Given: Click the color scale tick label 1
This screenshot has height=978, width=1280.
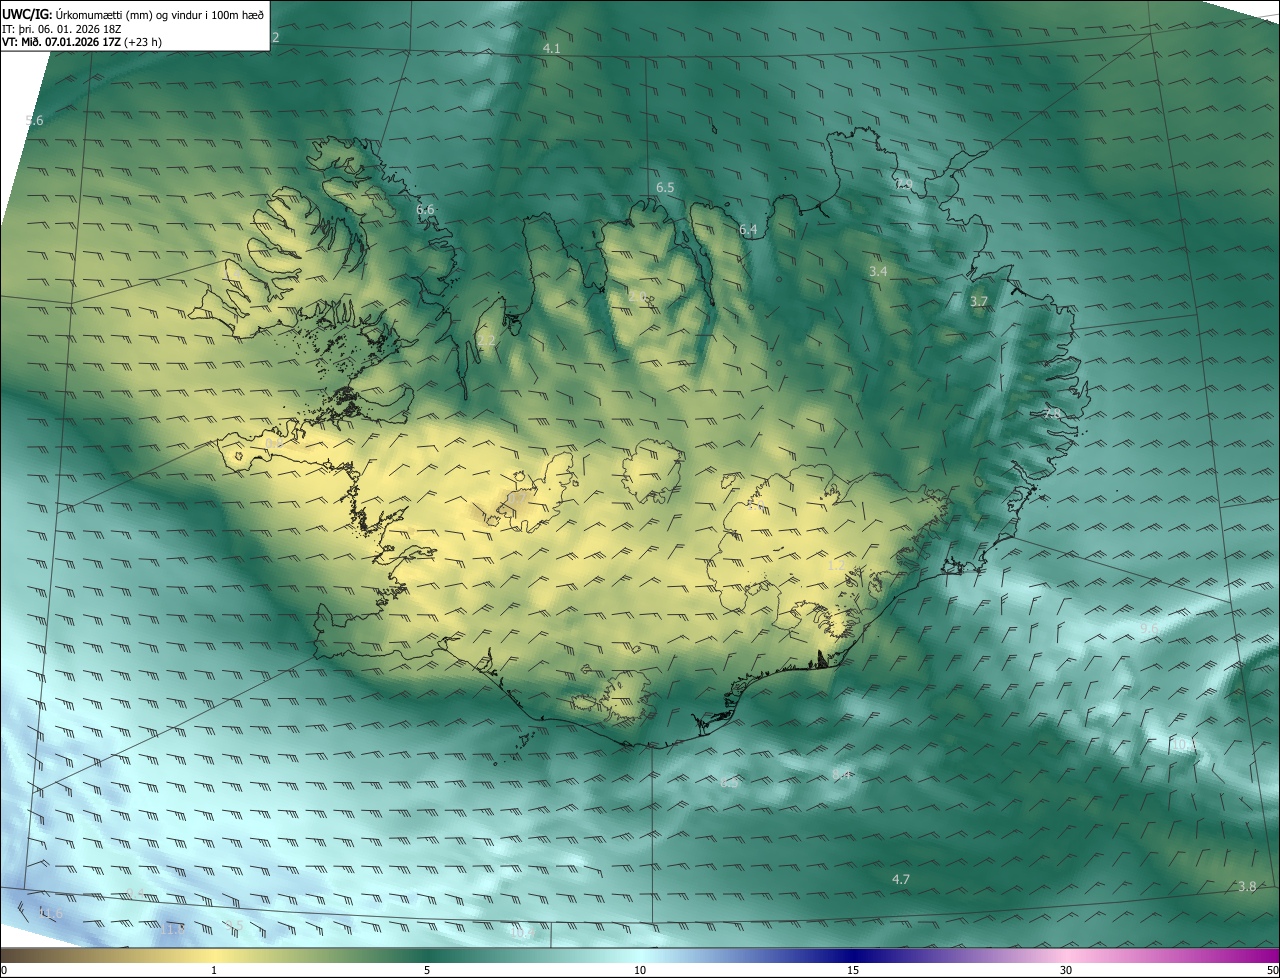Looking at the screenshot, I should coord(214,971).
